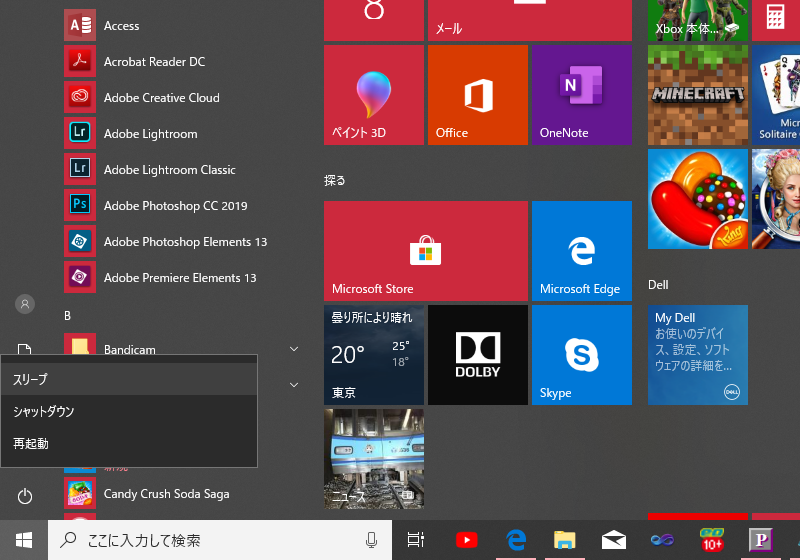Click the Dell group heading
800x560 pixels.
[x=658, y=285]
